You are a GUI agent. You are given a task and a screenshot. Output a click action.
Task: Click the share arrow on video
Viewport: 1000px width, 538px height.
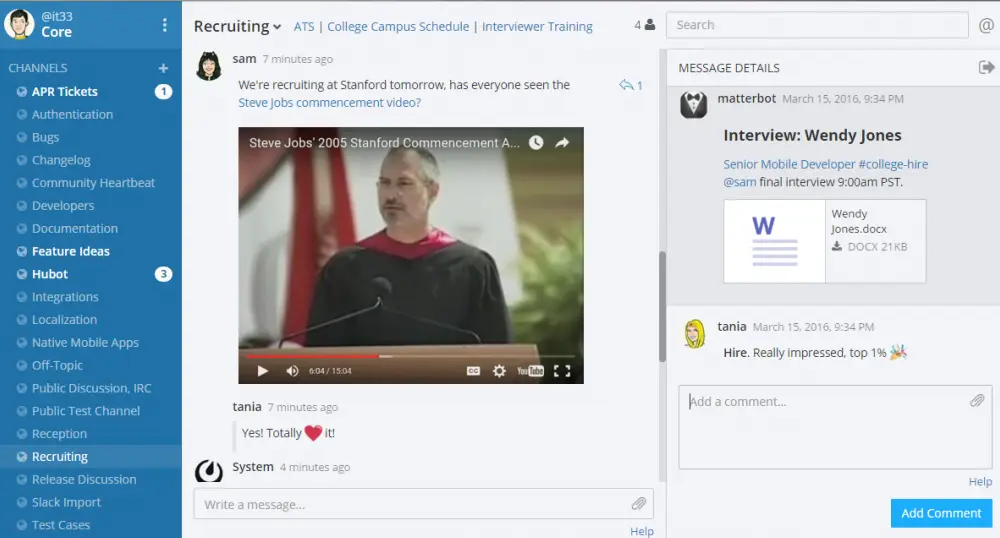[562, 143]
